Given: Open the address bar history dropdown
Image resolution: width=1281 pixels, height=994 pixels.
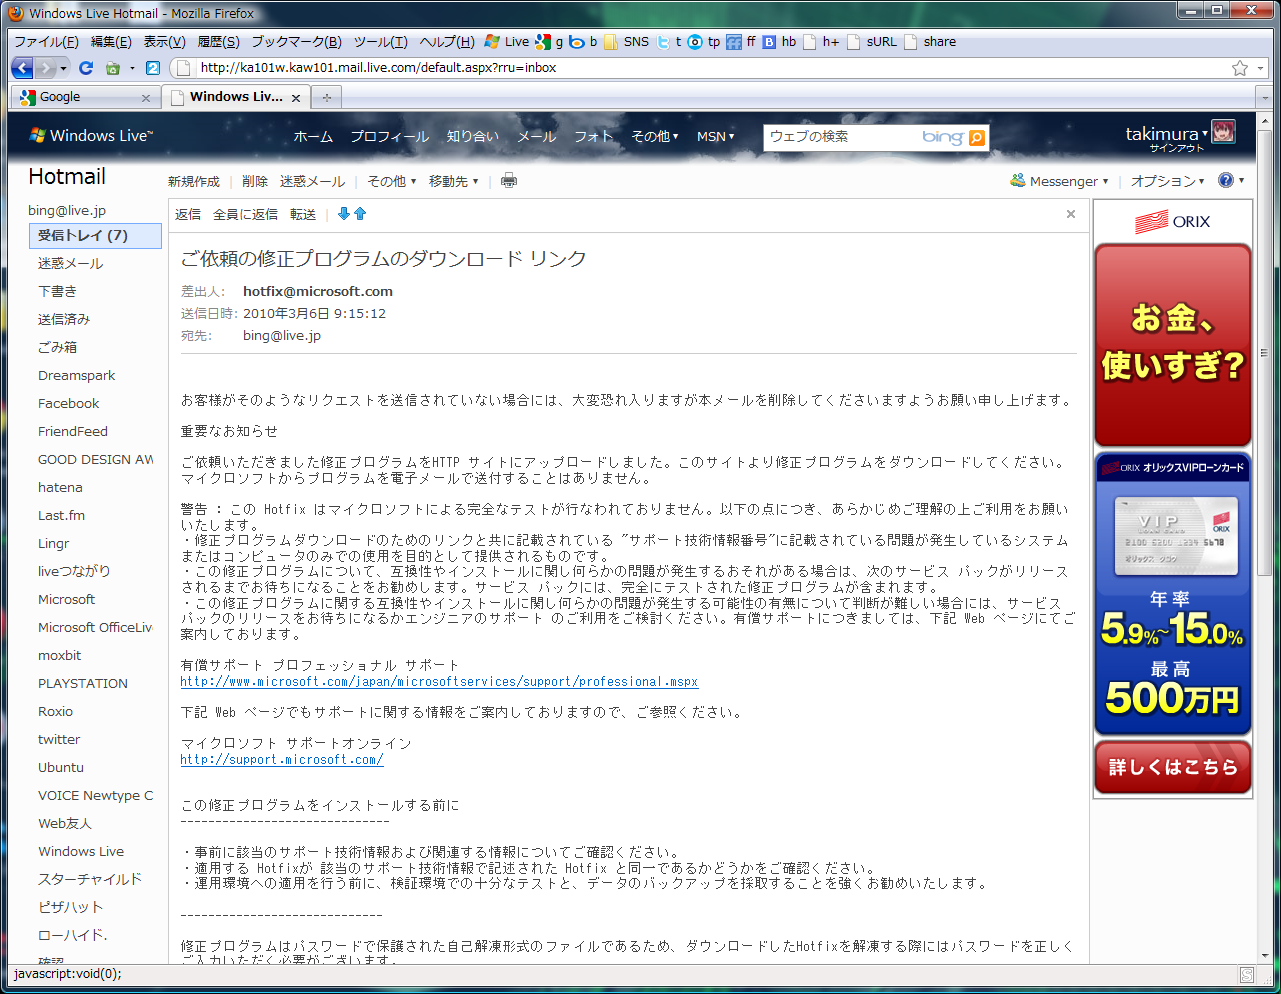Looking at the screenshot, I should 1260,68.
